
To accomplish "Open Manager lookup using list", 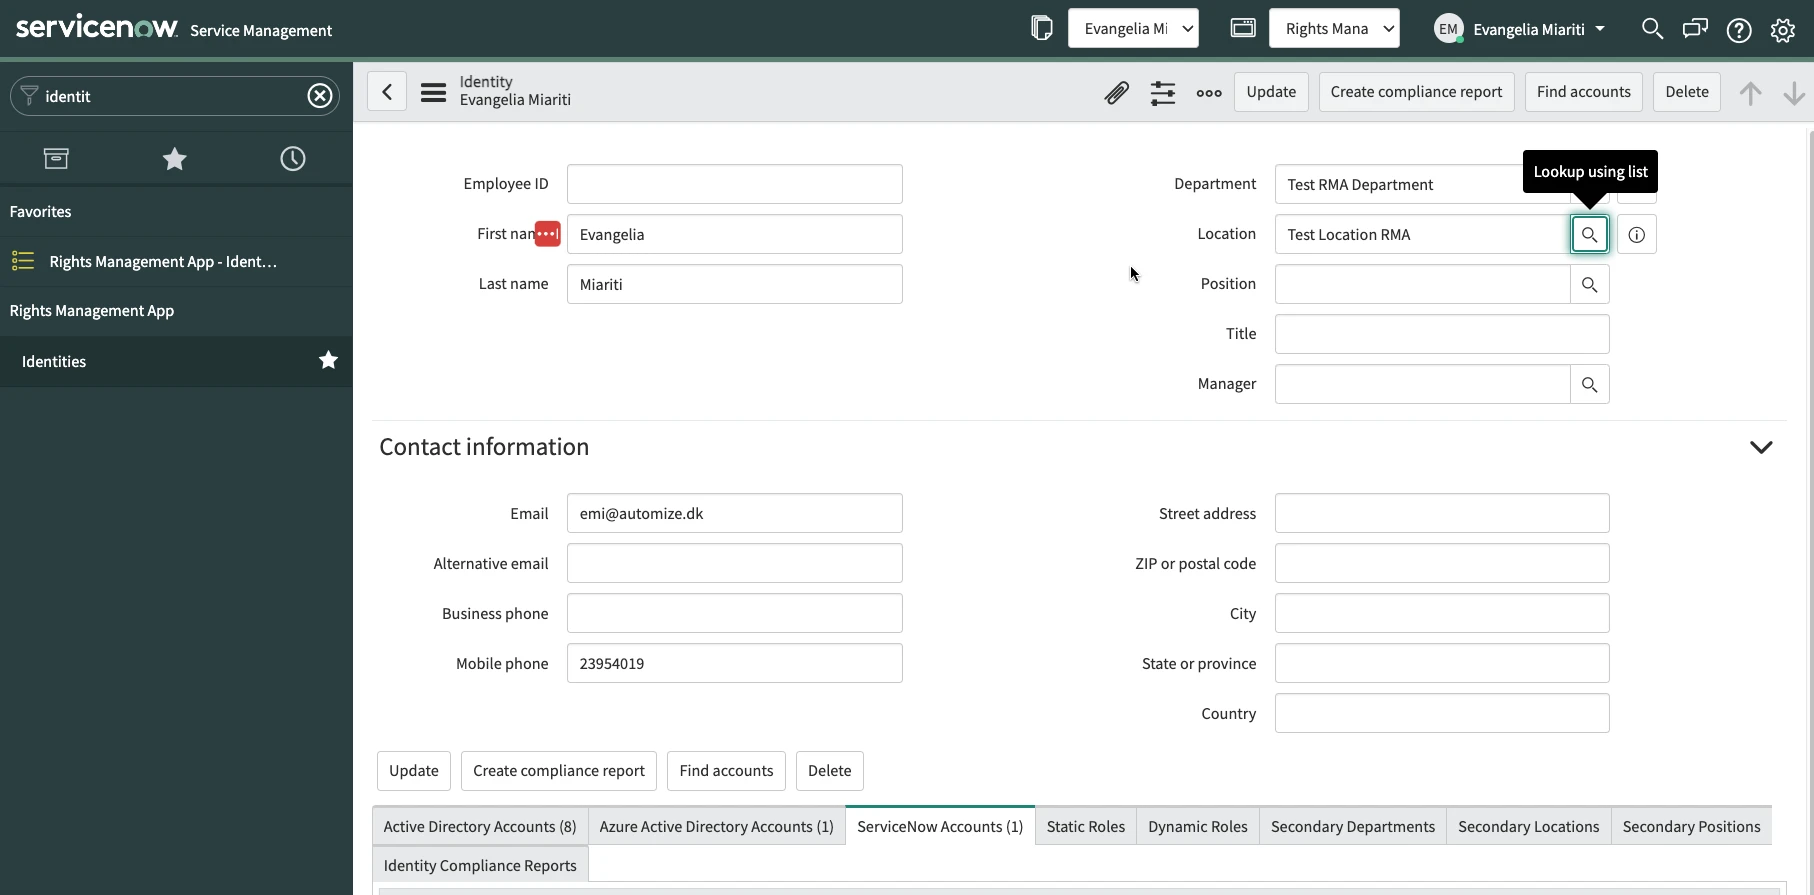I will (1589, 385).
